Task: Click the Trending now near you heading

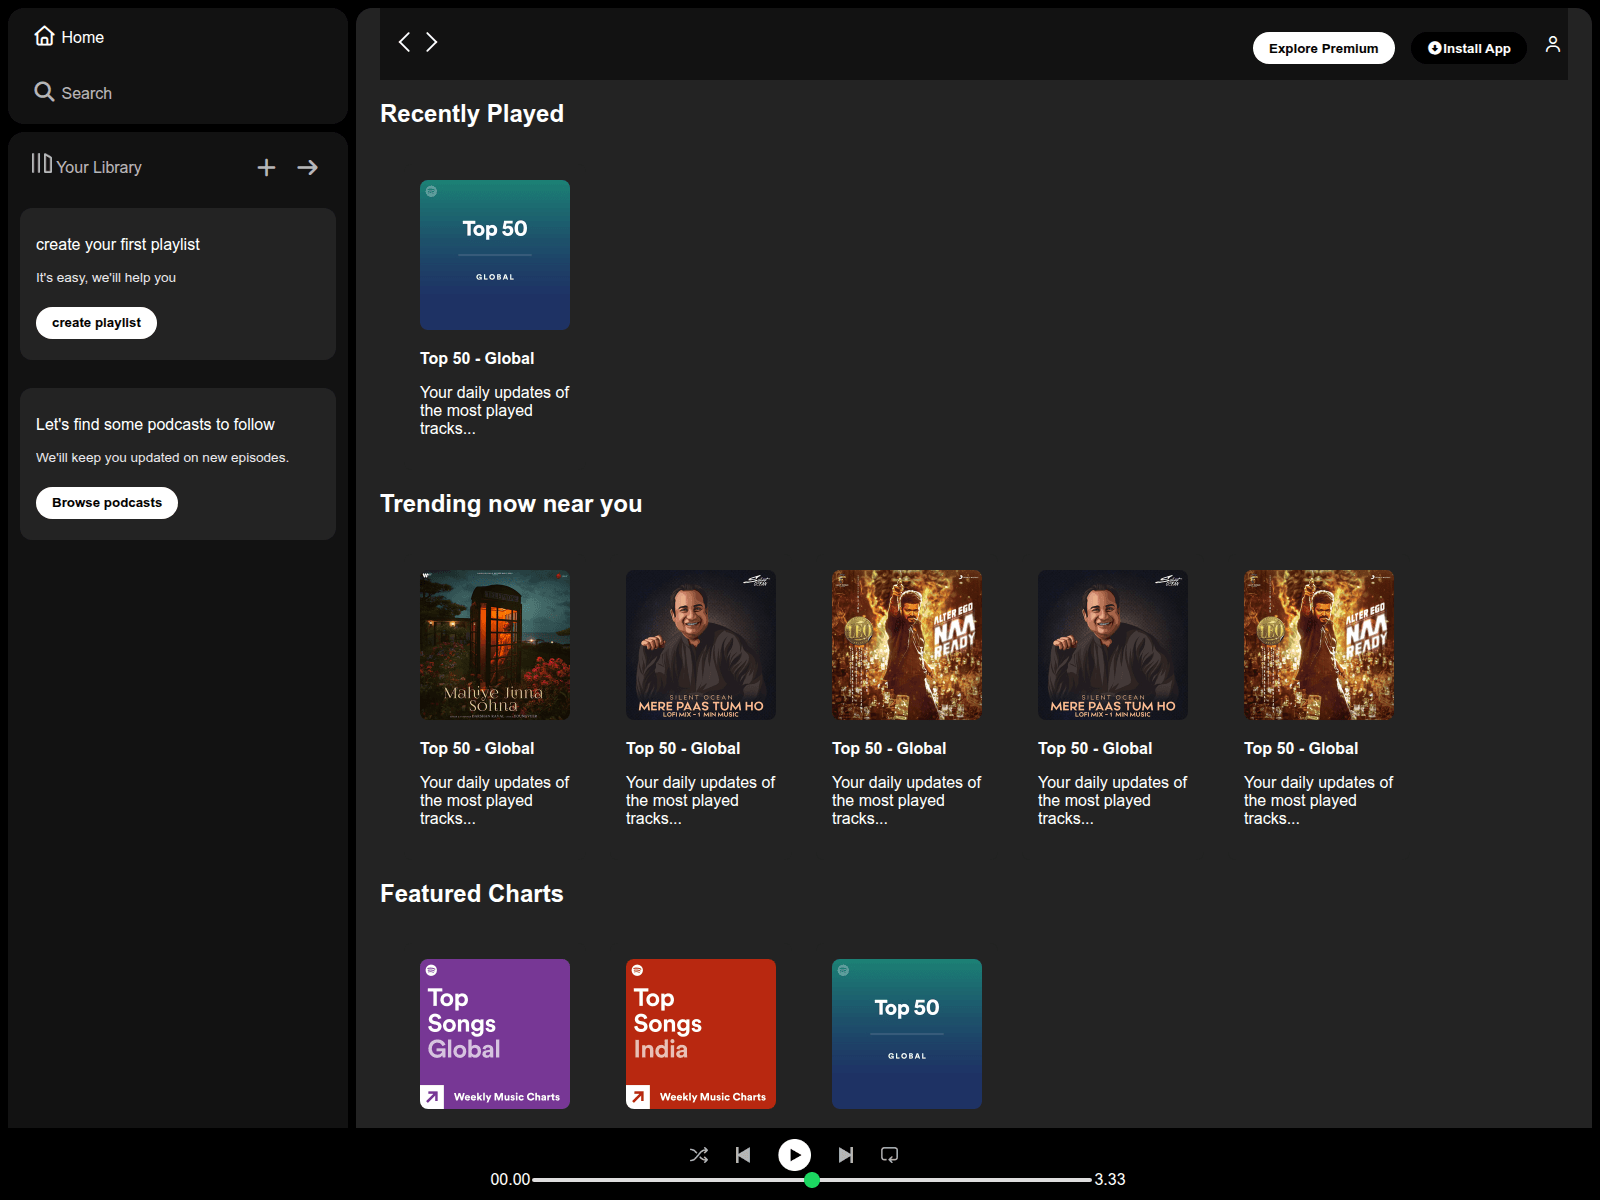Action: click(511, 504)
